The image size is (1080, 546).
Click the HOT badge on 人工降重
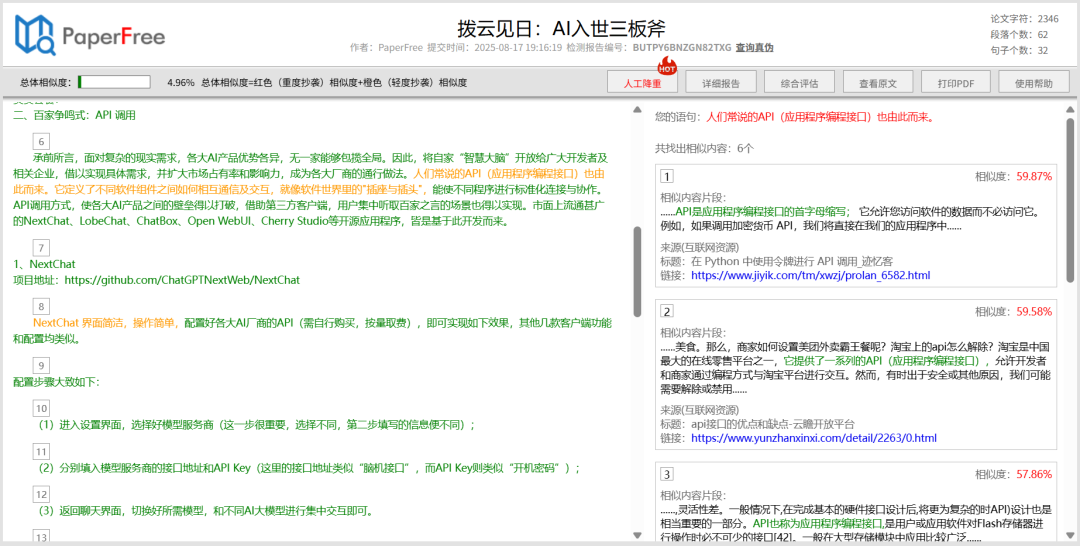pos(667,69)
